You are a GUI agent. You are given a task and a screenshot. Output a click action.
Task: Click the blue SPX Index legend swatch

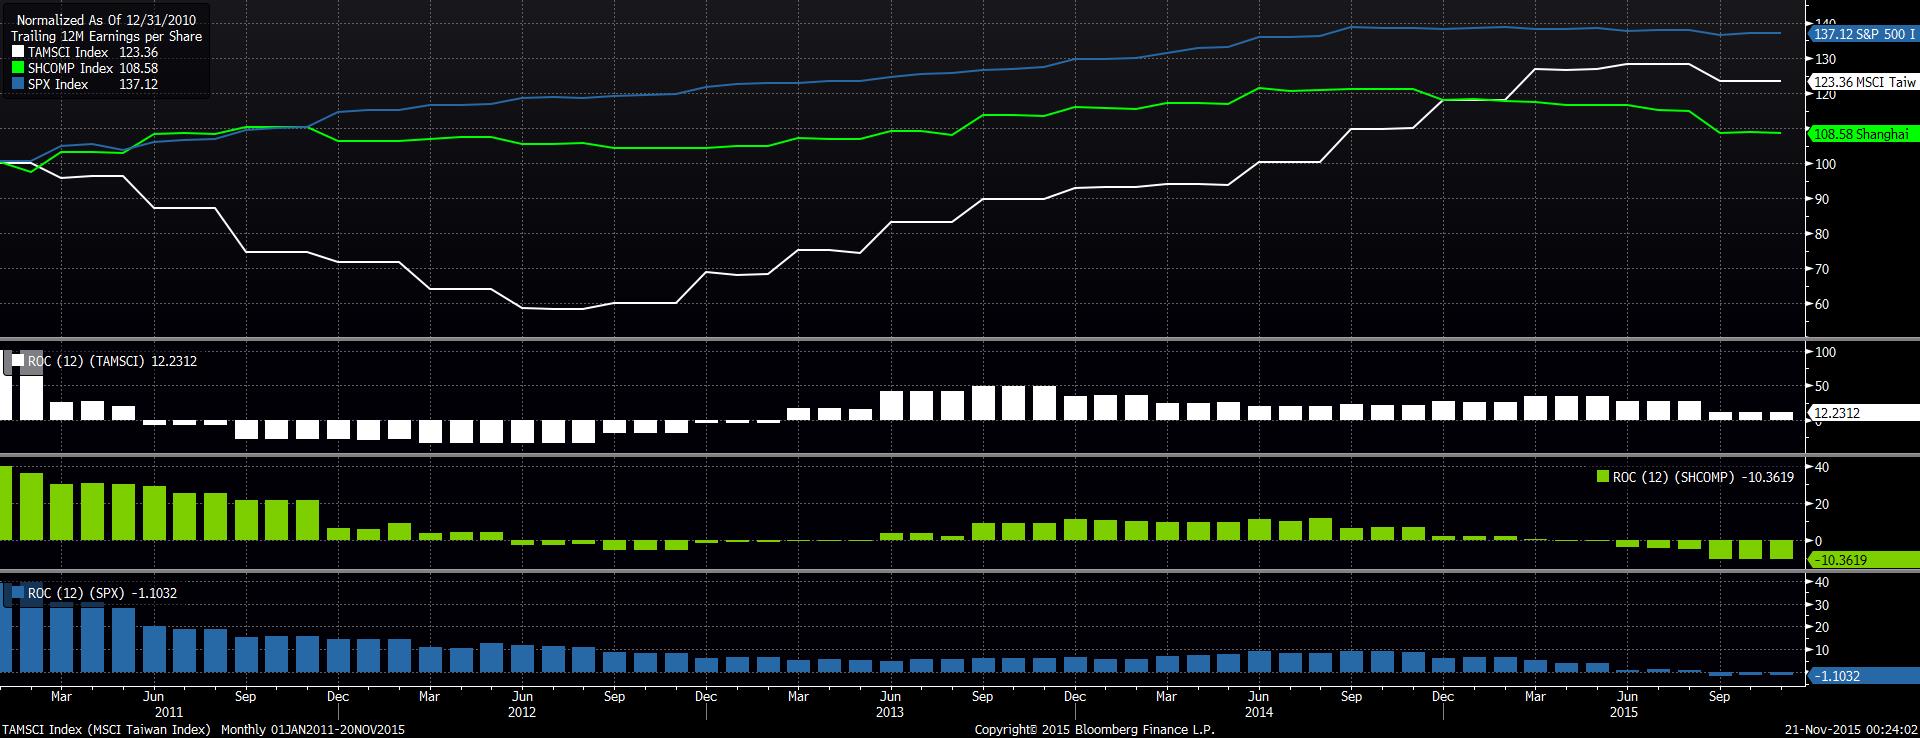point(18,84)
